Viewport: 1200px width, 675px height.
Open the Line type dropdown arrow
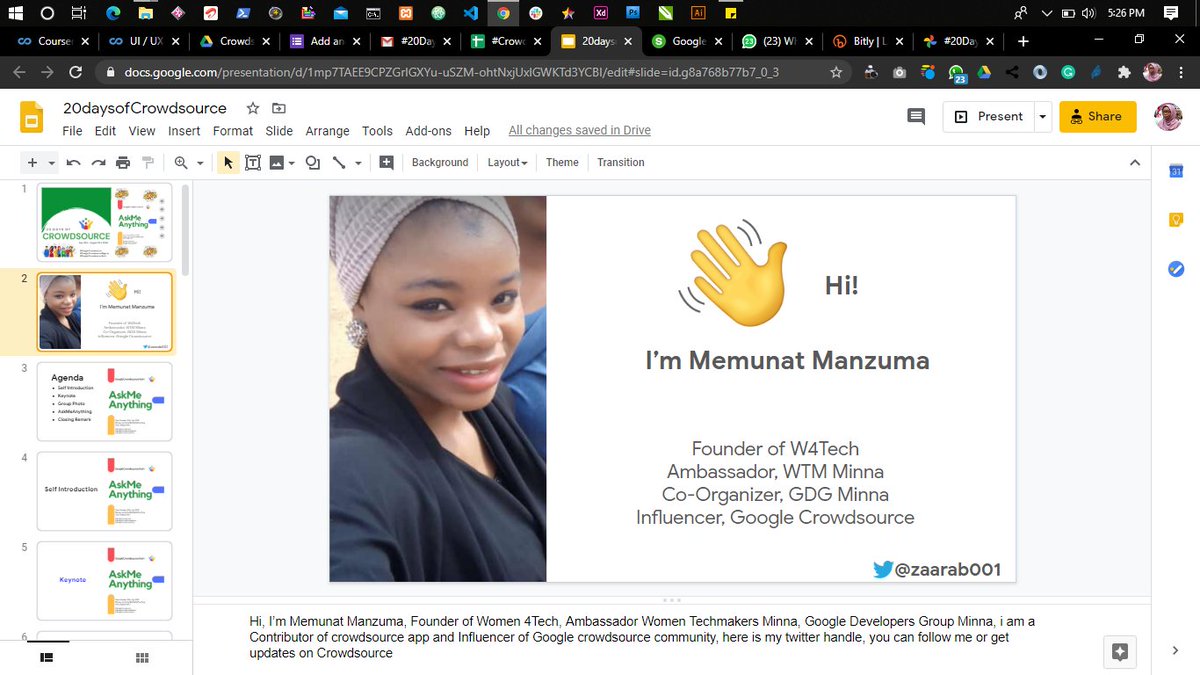[x=358, y=162]
